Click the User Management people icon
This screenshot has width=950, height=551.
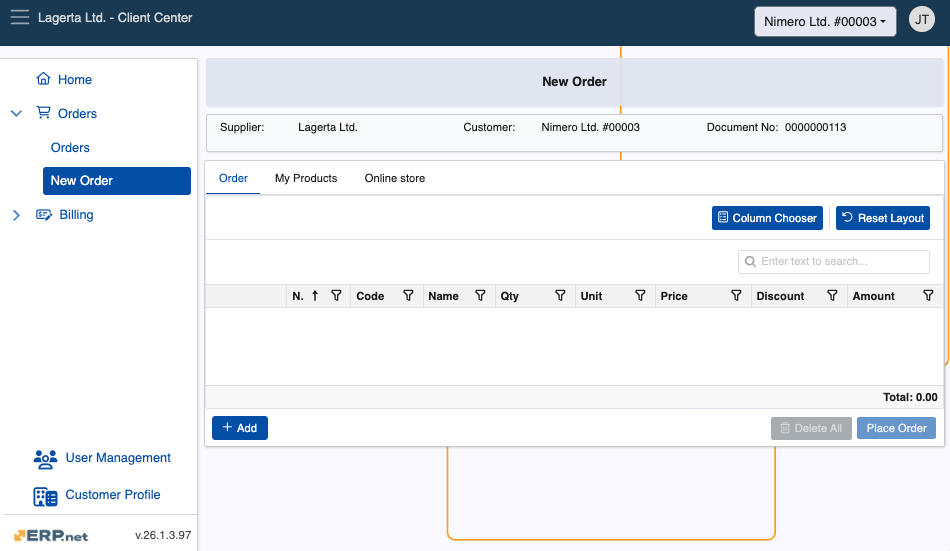[45, 459]
